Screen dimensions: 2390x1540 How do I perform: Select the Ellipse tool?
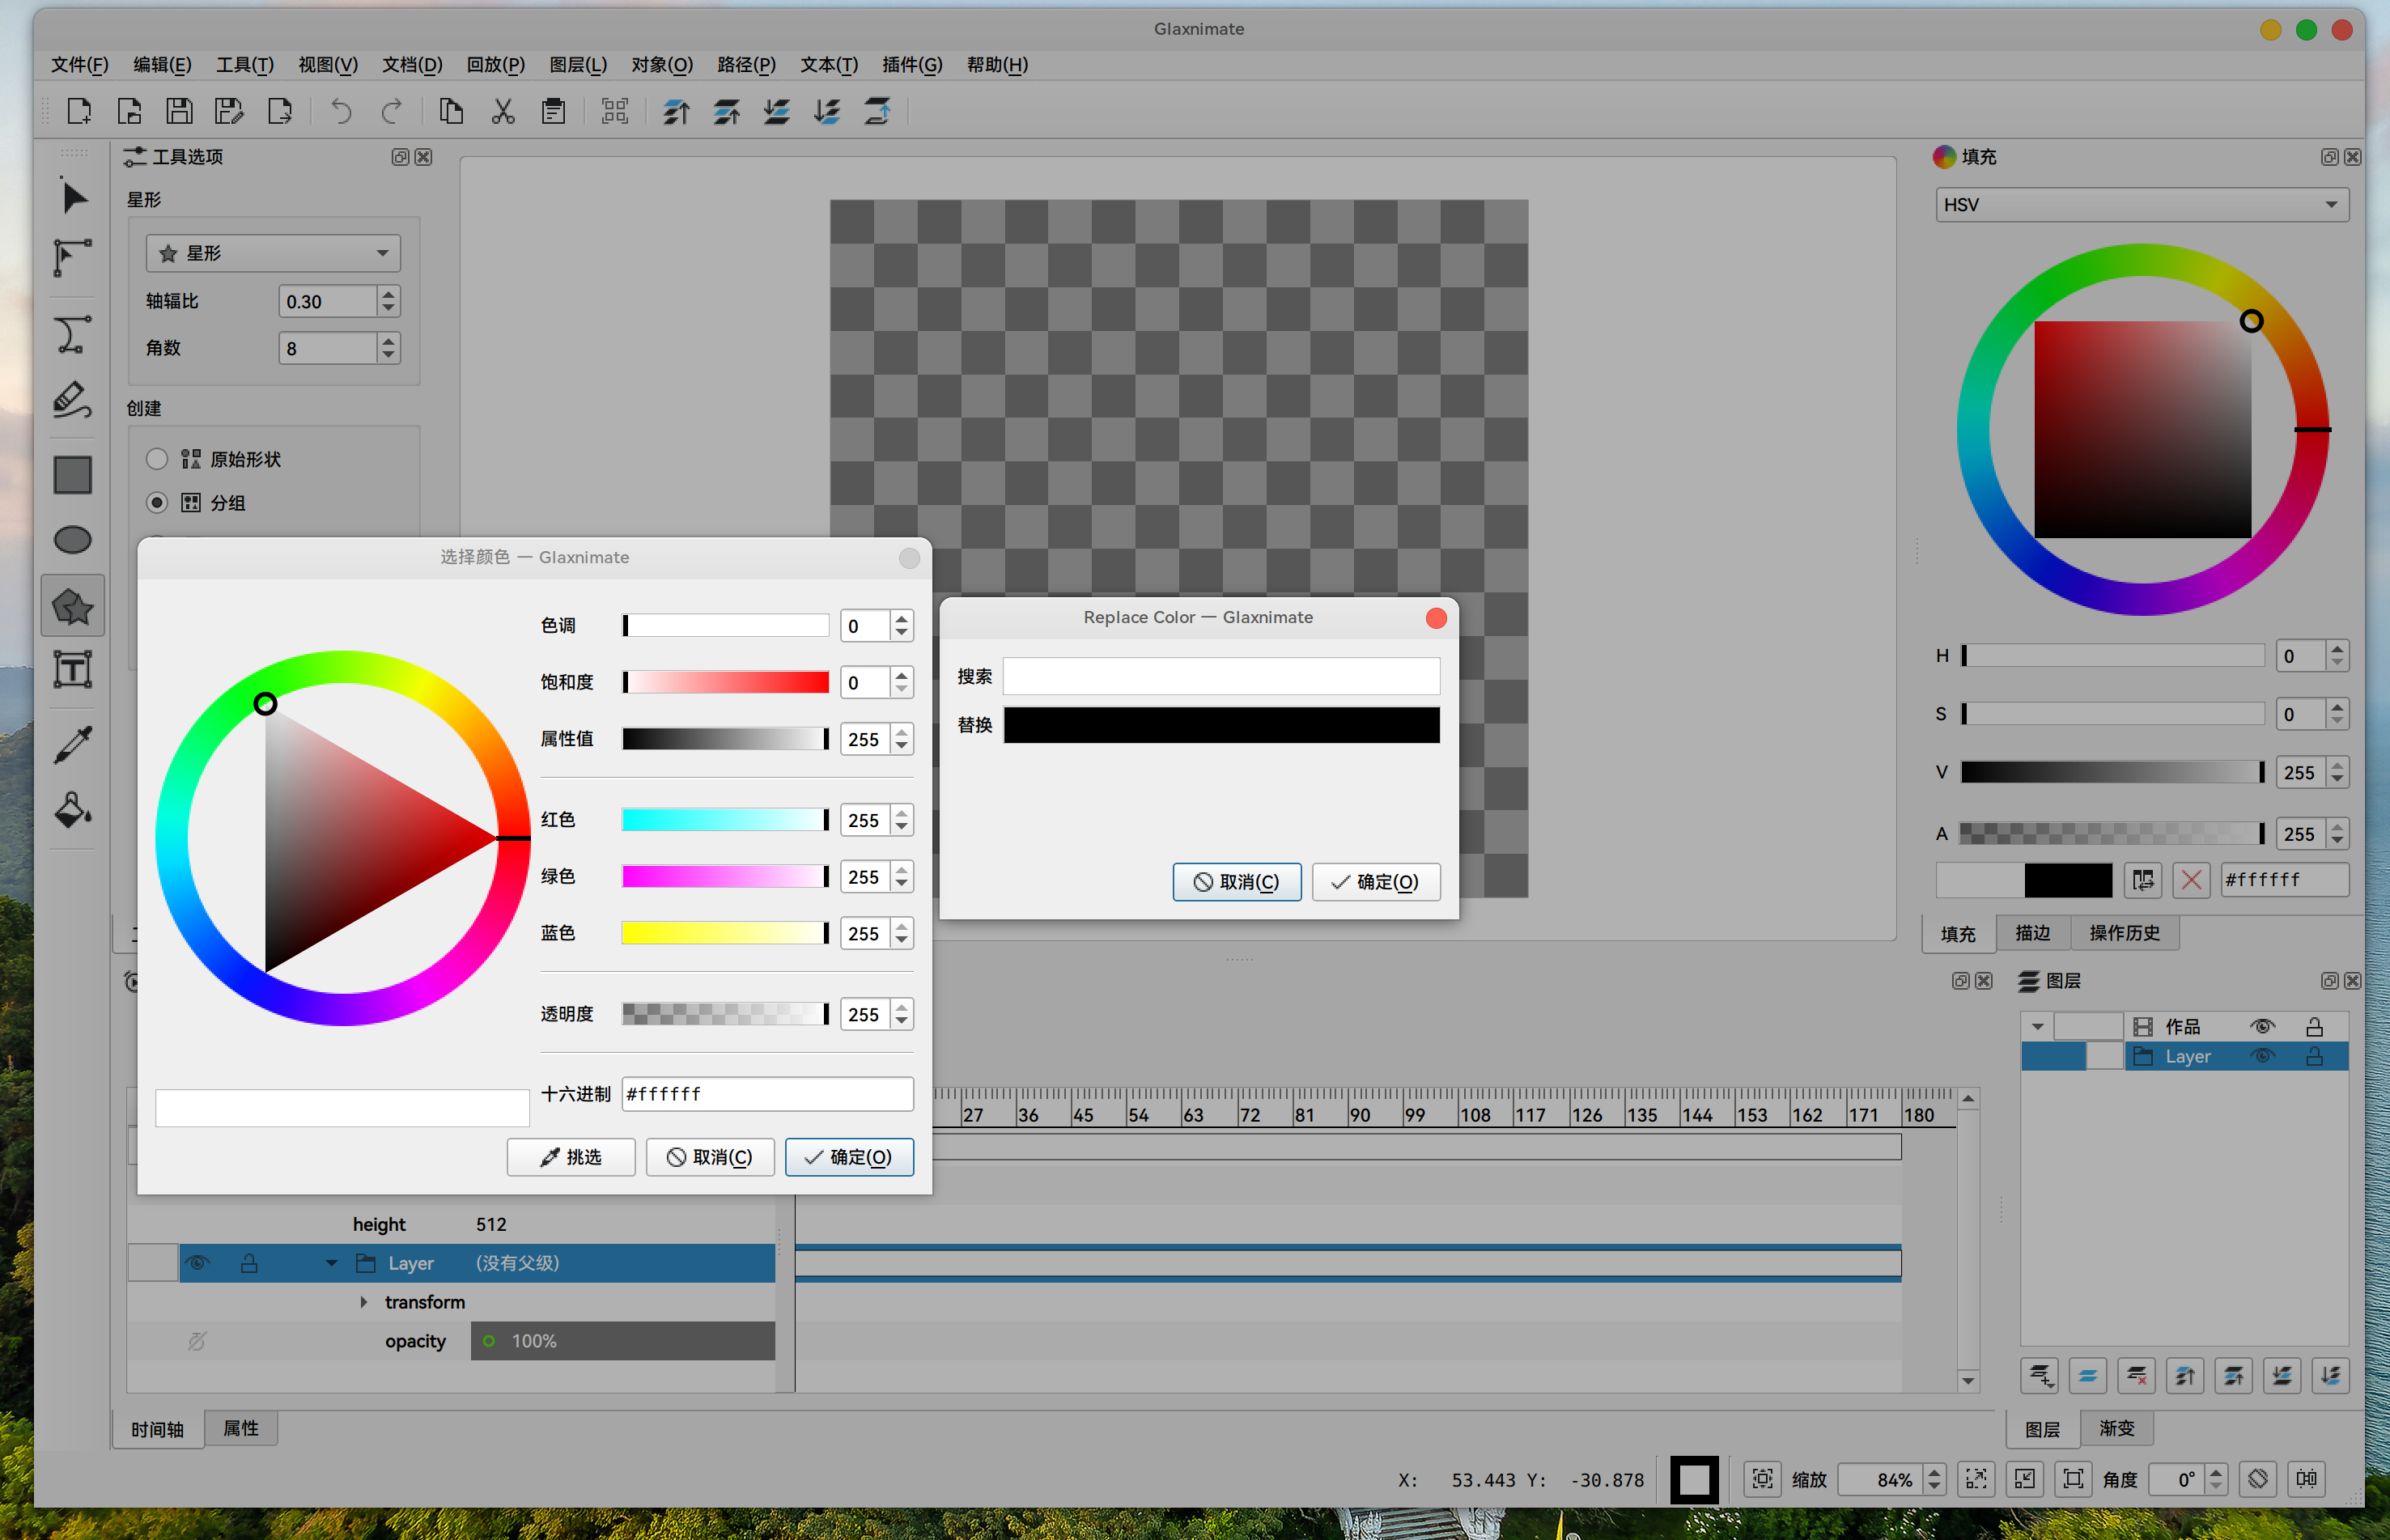tap(73, 540)
